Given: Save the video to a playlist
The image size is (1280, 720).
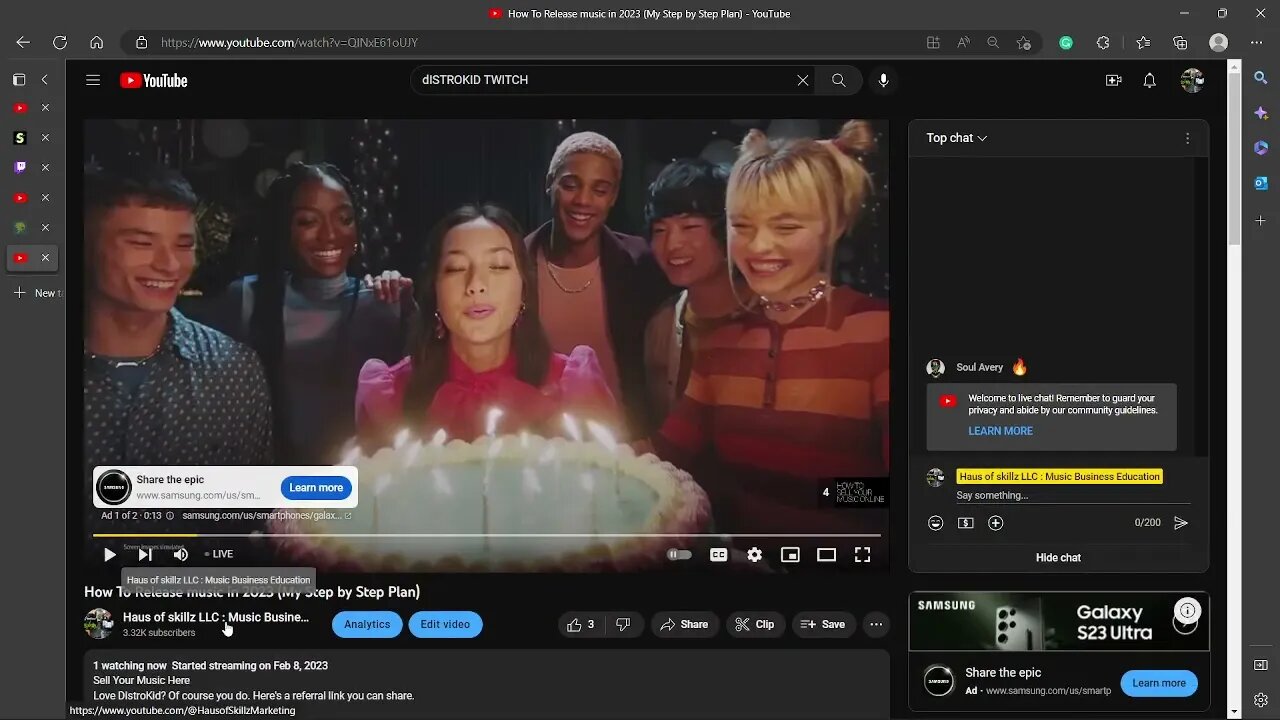Looking at the screenshot, I should pos(824,624).
